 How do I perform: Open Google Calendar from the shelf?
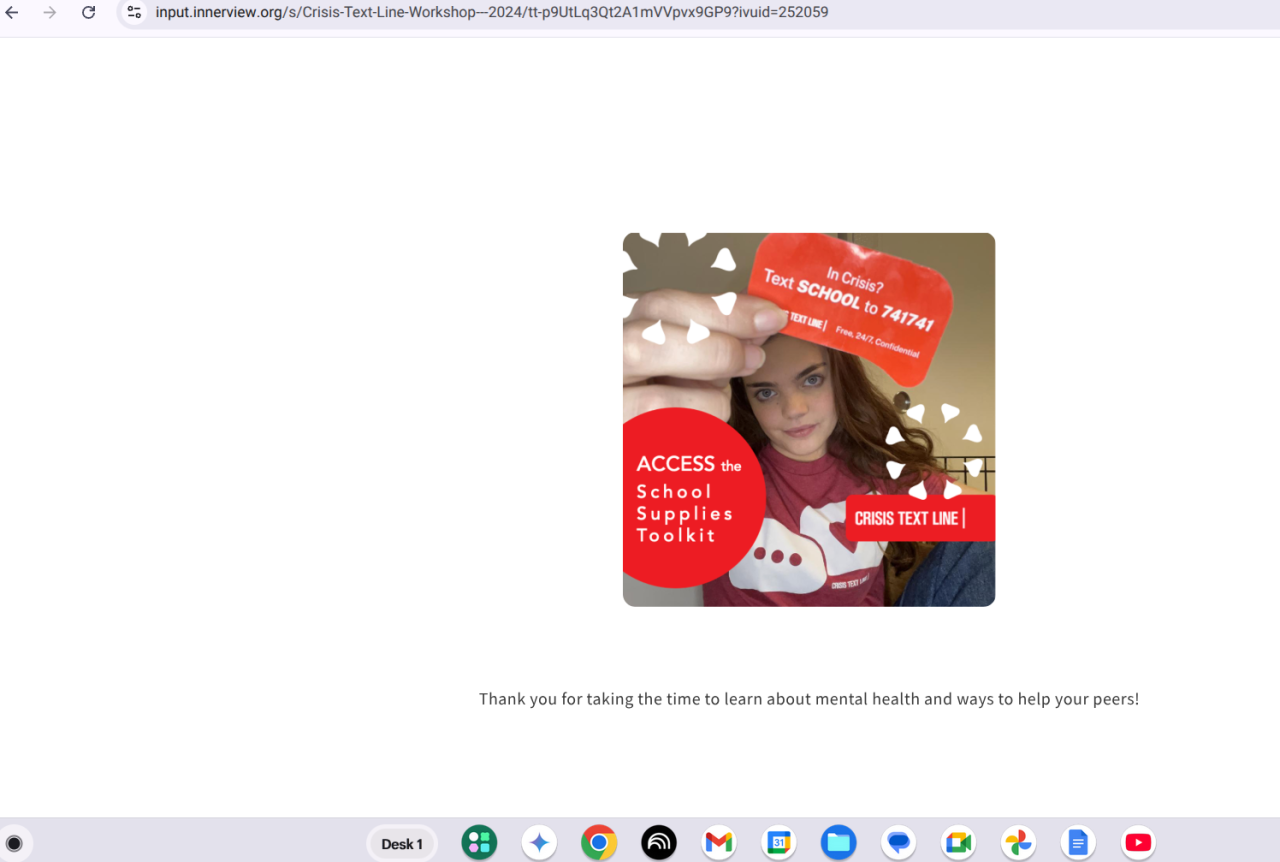[779, 843]
